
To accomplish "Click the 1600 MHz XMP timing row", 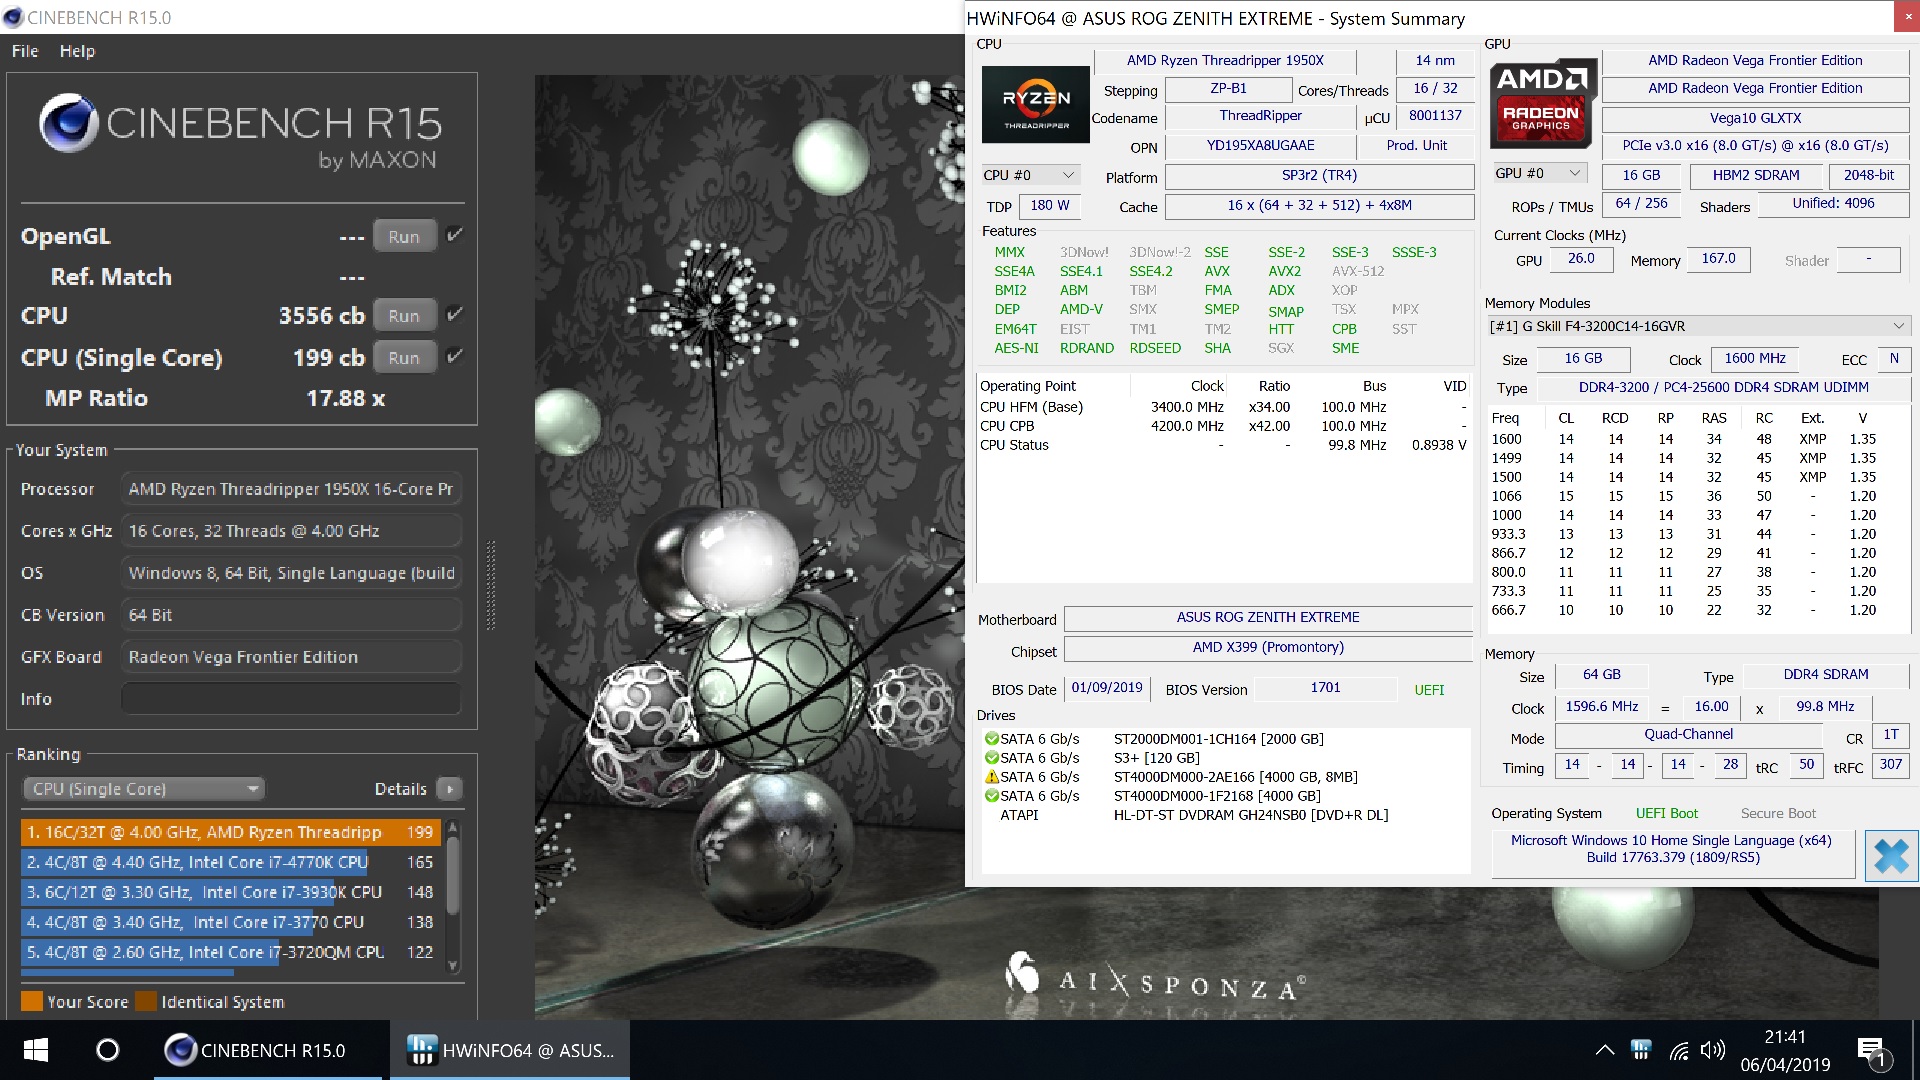I will (1697, 439).
